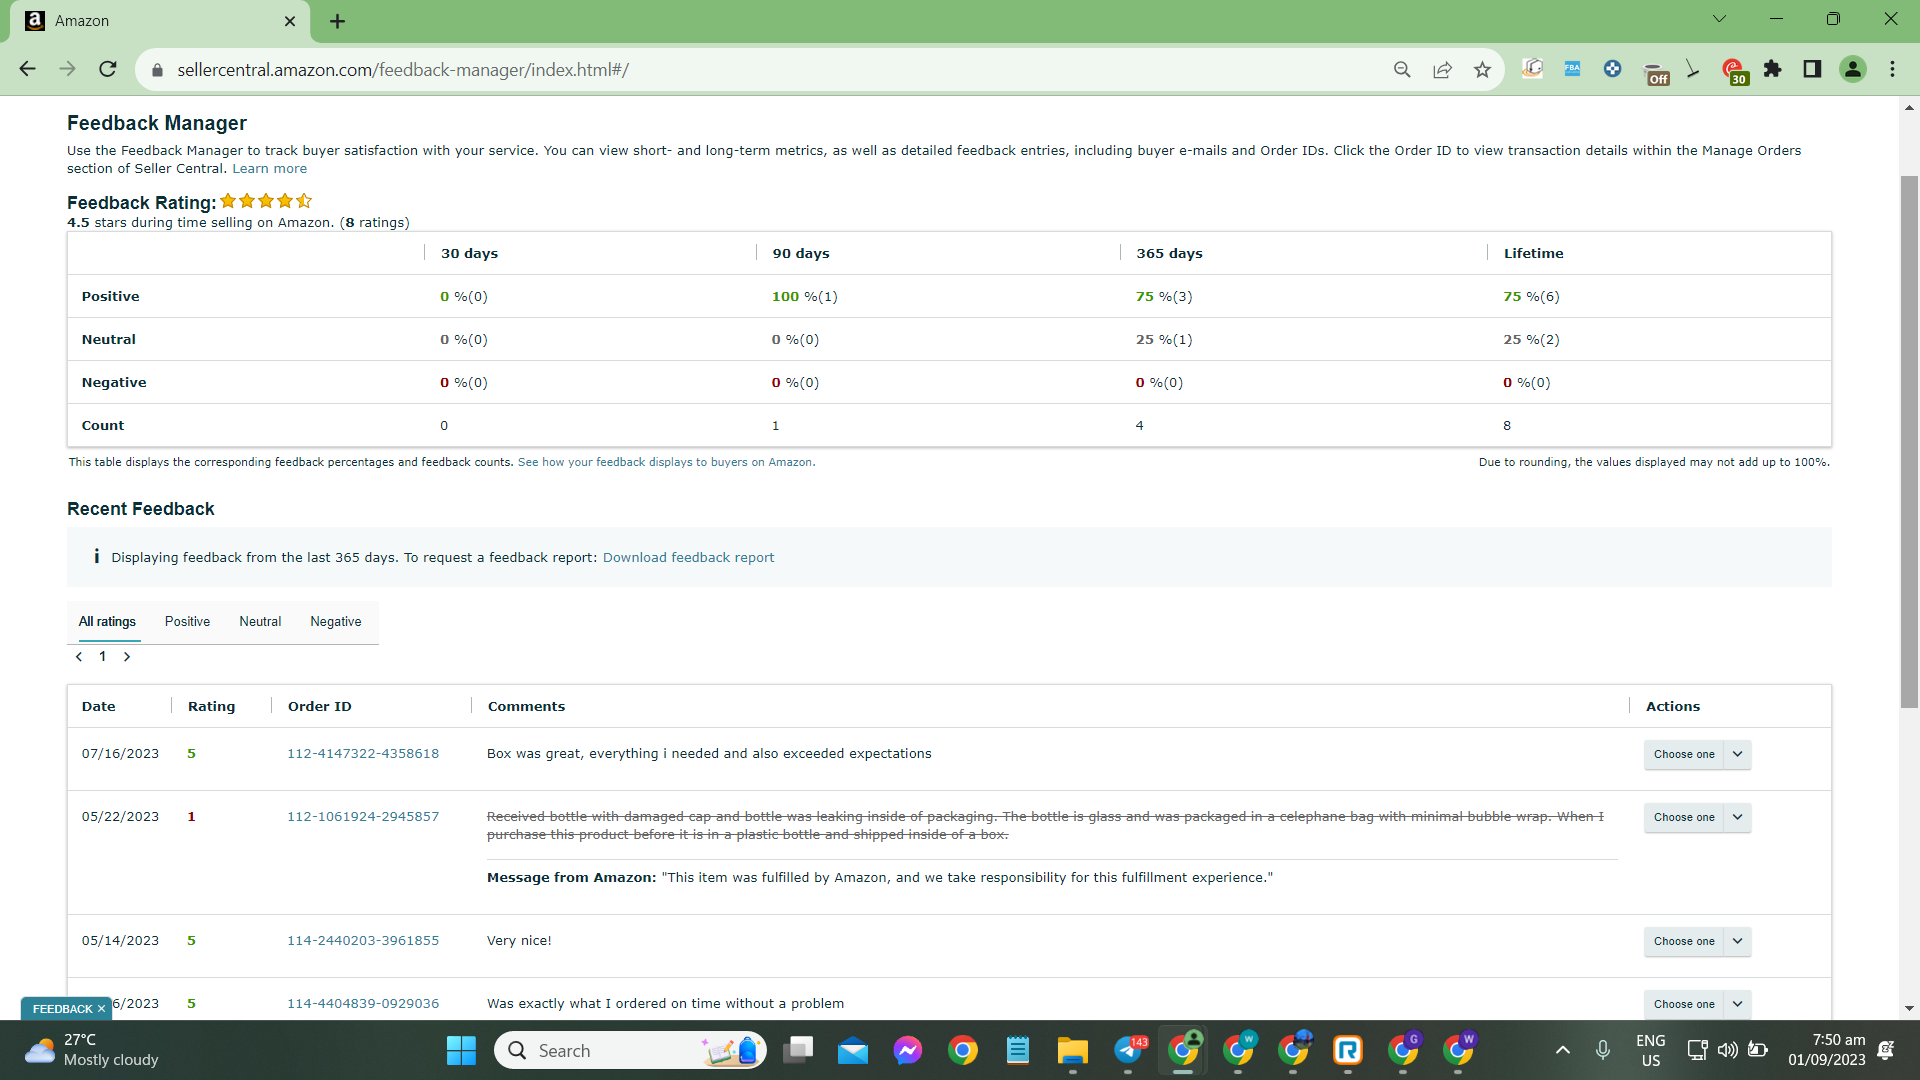
Task: Click the microphone tray icon
Action: coord(1603,1050)
